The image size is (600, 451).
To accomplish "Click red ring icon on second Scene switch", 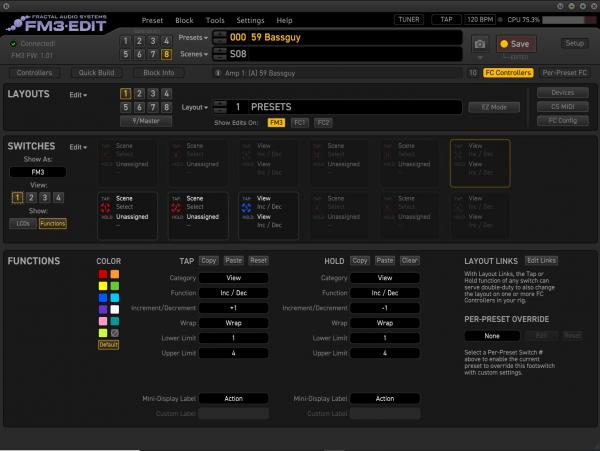I will coord(176,208).
